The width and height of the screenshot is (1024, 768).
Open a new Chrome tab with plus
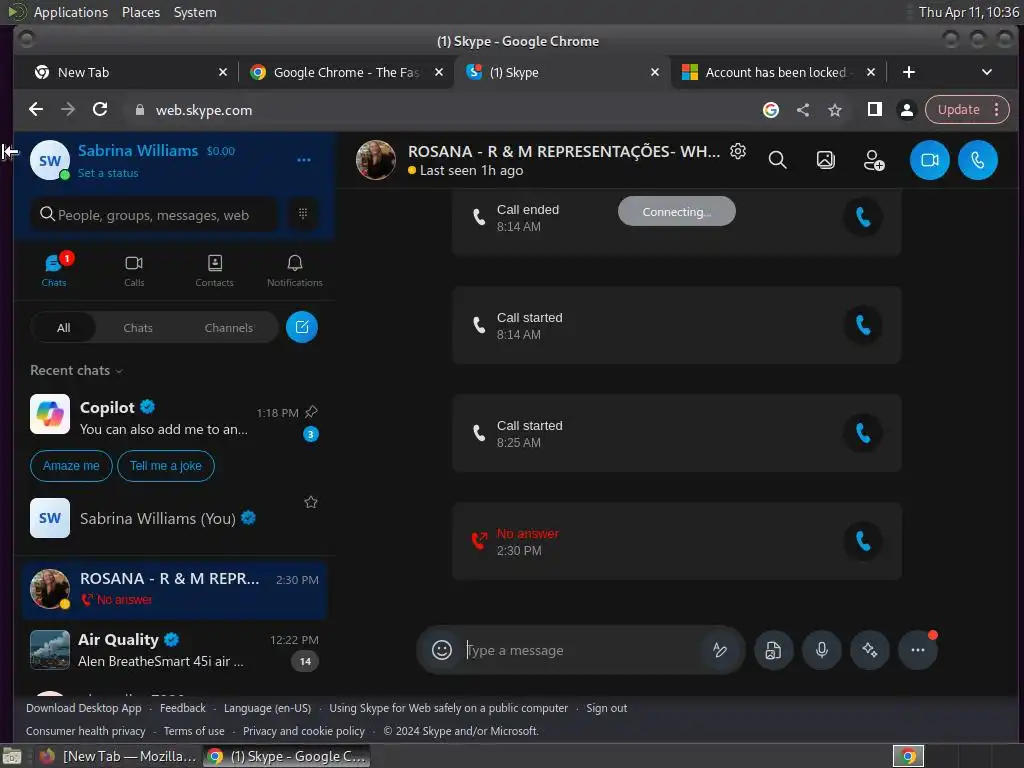[908, 72]
